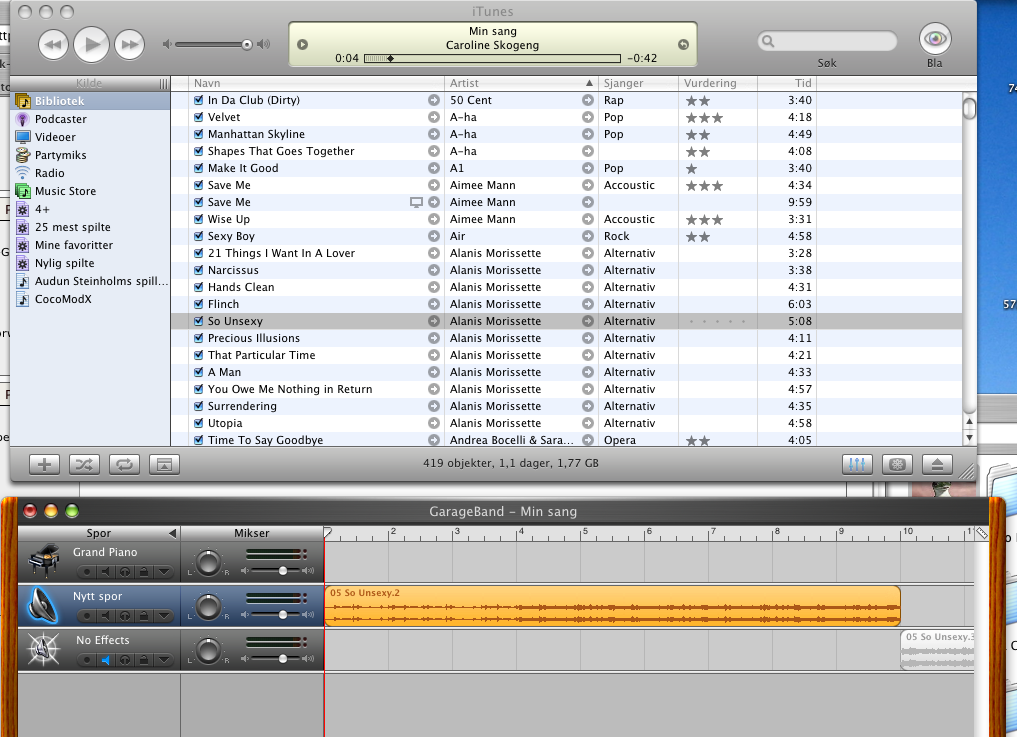The width and height of the screenshot is (1017, 737).
Task: Open the CocoModX playlist
Action: click(x=90, y=299)
